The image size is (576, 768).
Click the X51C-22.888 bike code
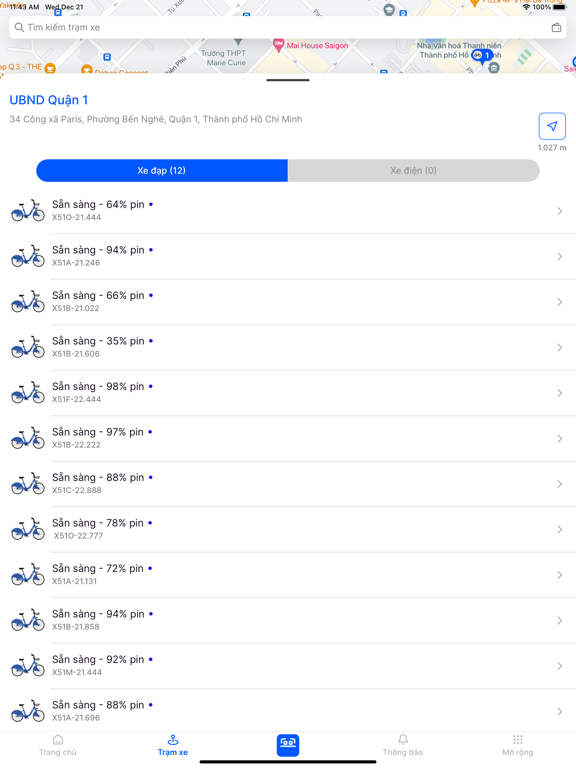[x=76, y=490]
